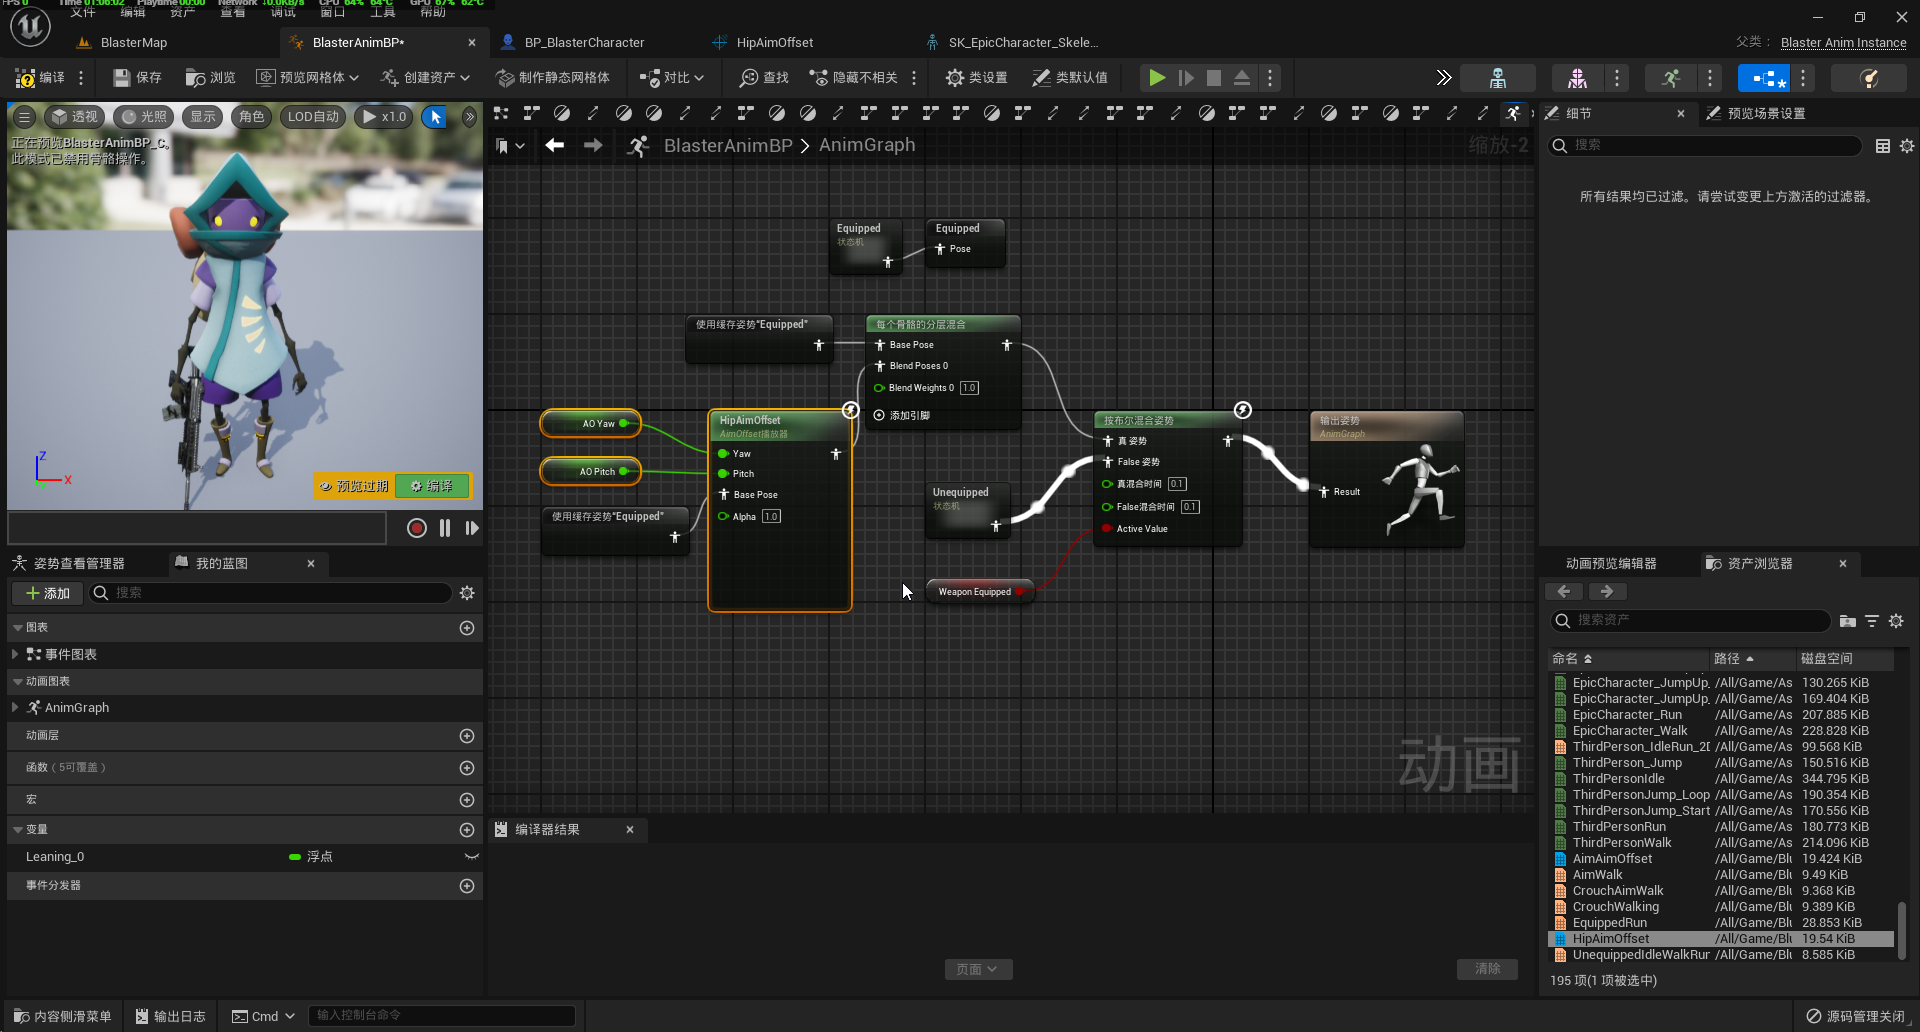Expand the AnimGraph tree item
Image resolution: width=1920 pixels, height=1032 pixels.
[15, 707]
